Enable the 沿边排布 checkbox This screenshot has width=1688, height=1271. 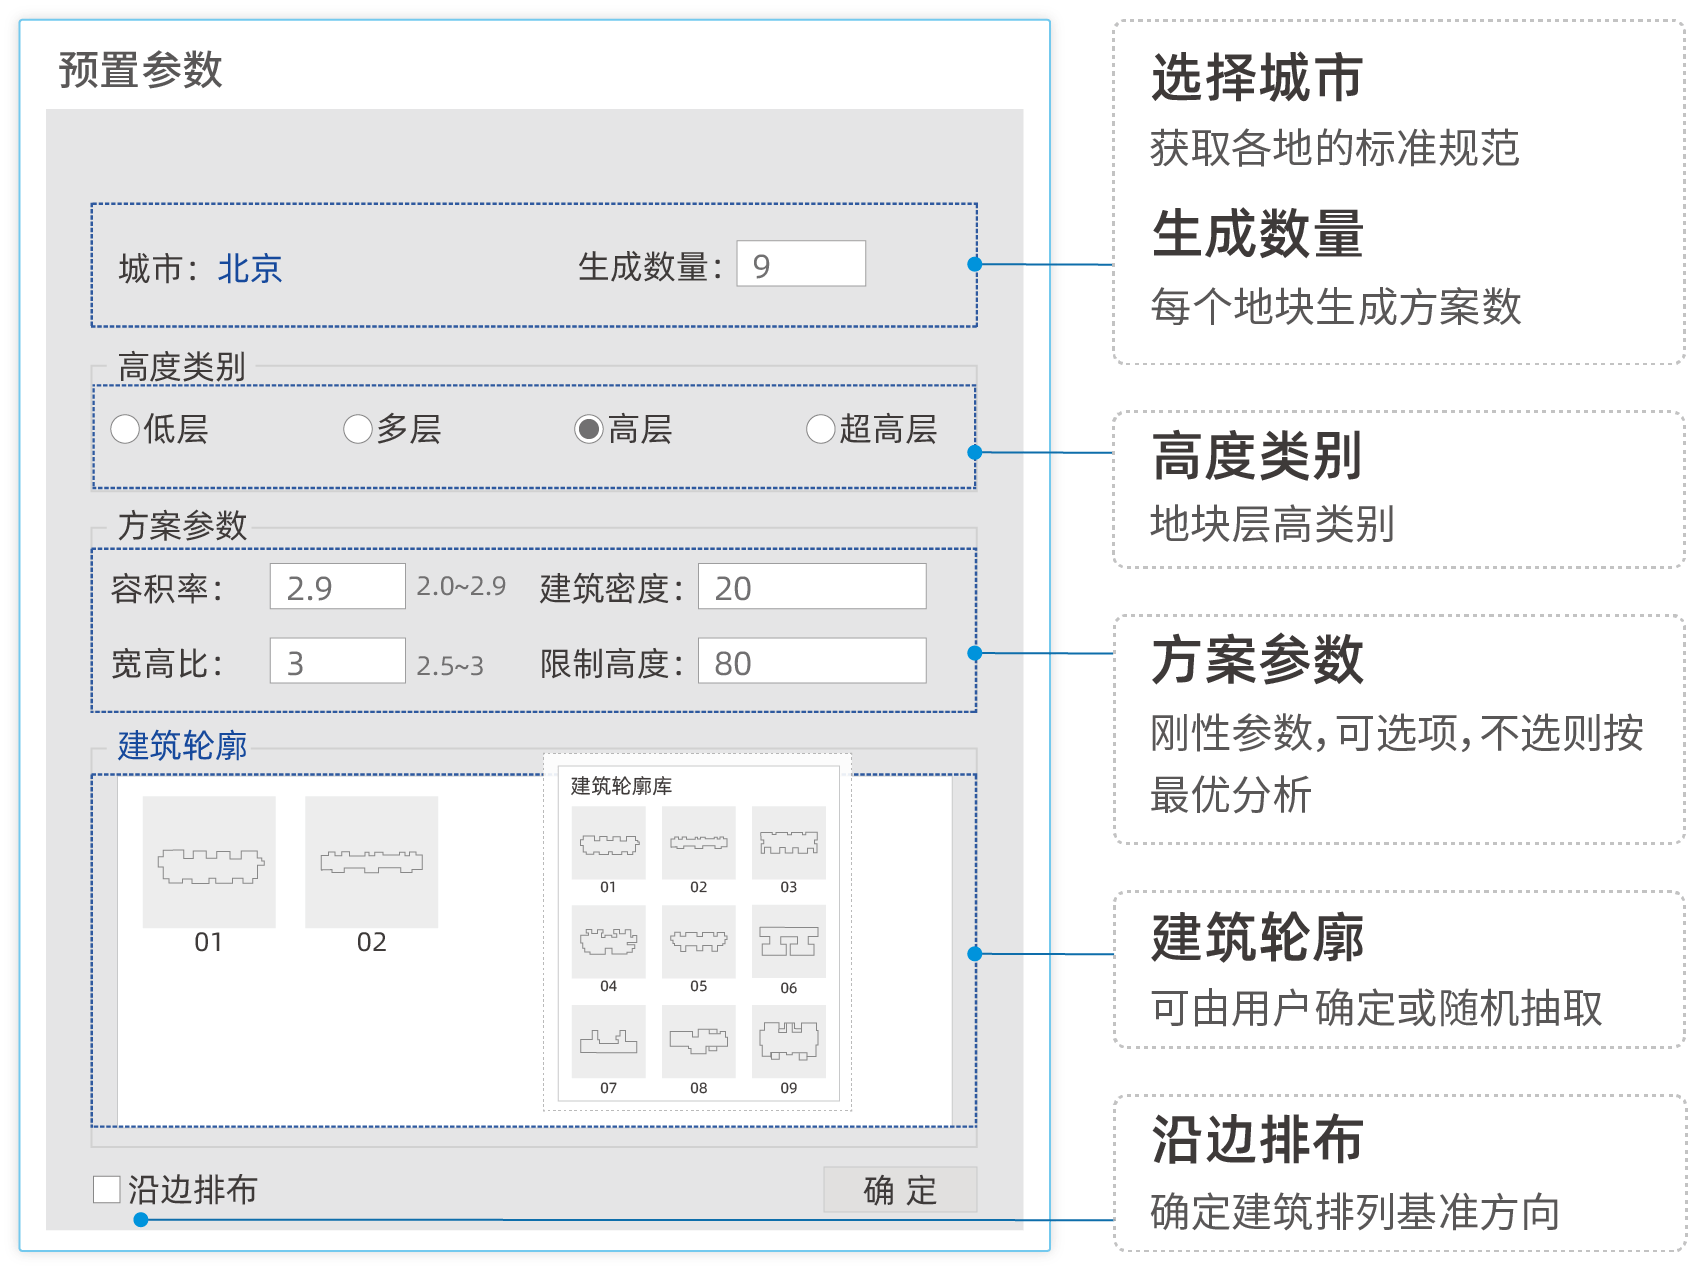coord(107,1189)
